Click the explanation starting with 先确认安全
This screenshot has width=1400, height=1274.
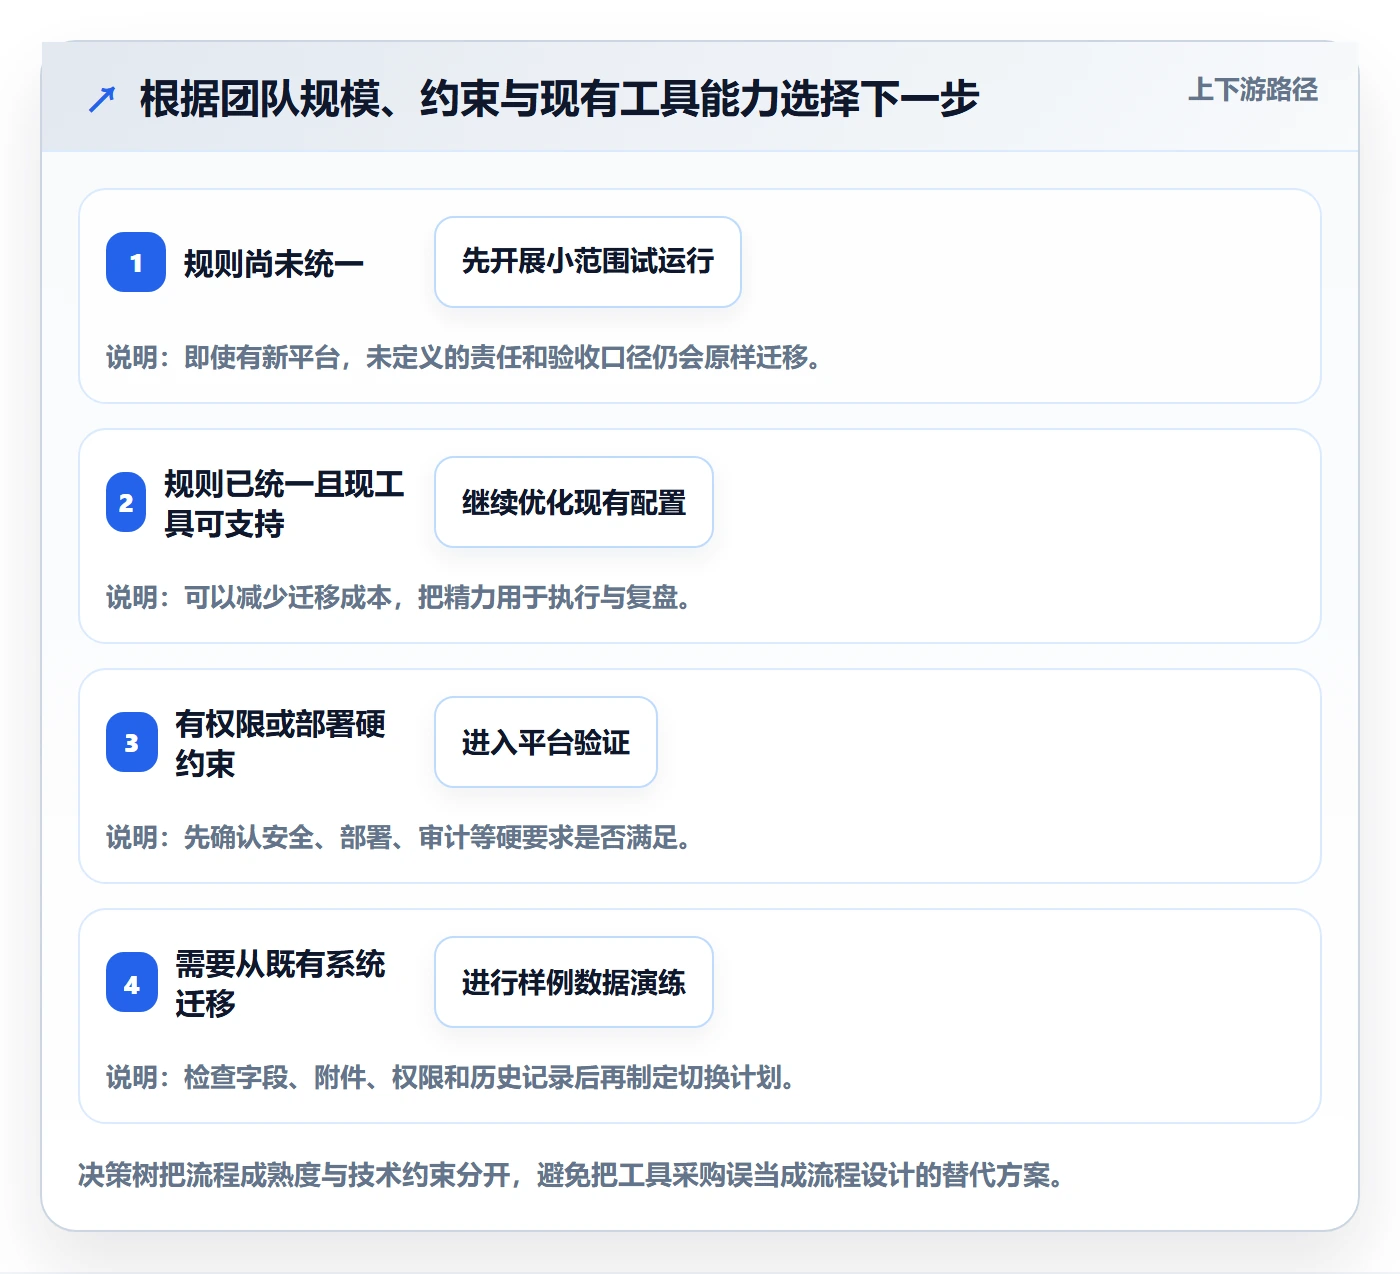(399, 837)
